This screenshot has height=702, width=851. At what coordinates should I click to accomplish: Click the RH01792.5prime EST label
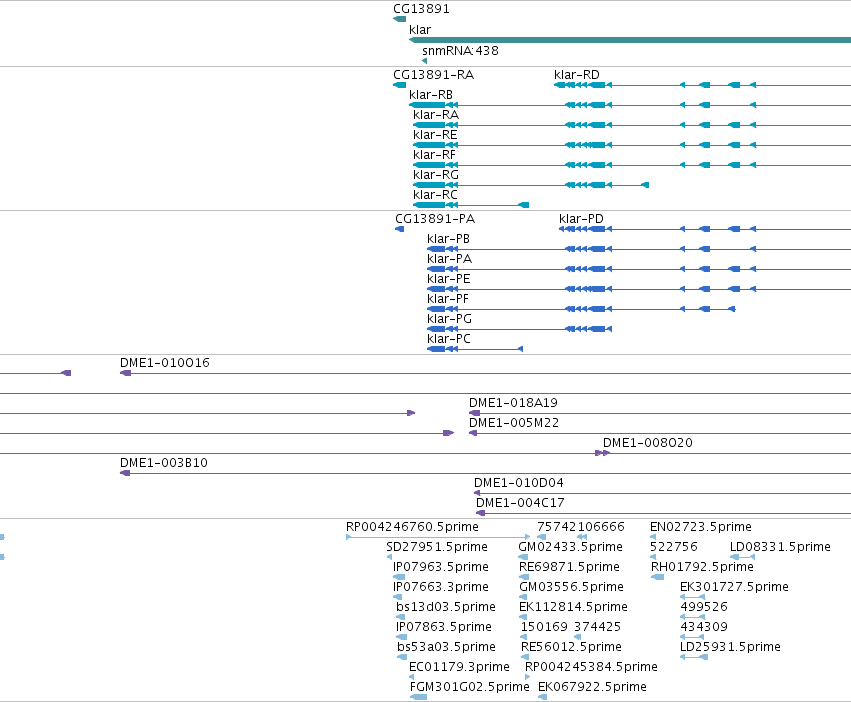coord(702,567)
